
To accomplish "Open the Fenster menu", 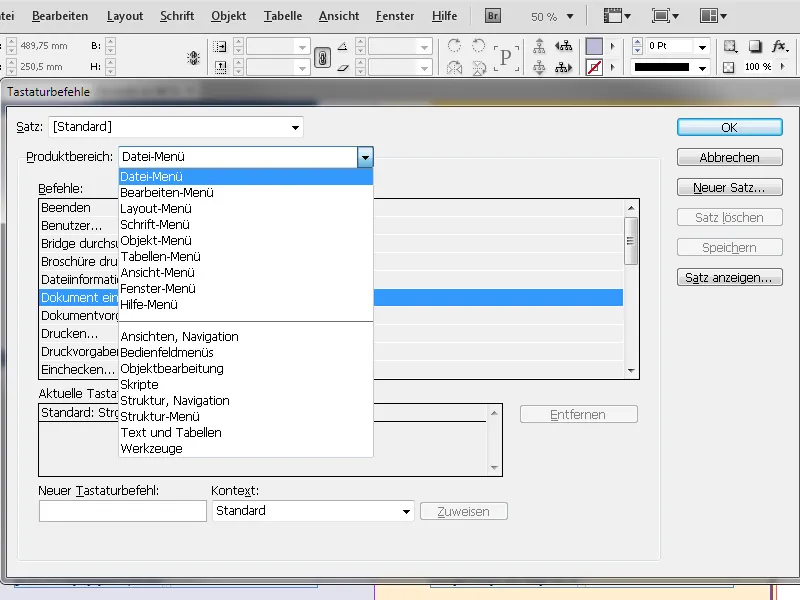I will tap(395, 16).
